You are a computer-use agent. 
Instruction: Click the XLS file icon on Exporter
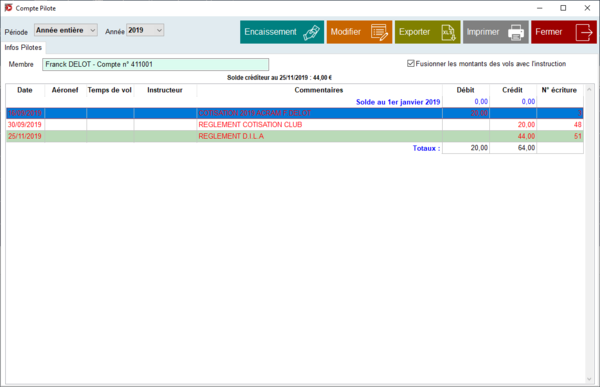[448, 32]
